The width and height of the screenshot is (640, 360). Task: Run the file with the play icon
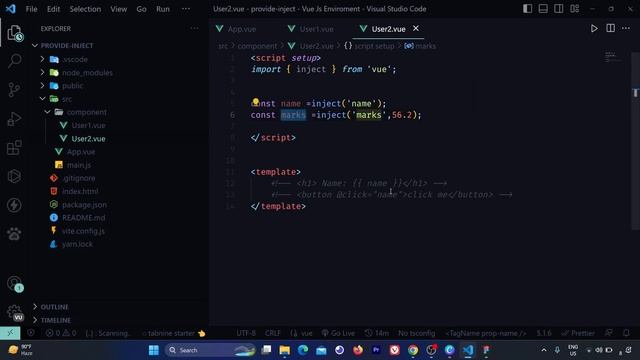[x=594, y=28]
